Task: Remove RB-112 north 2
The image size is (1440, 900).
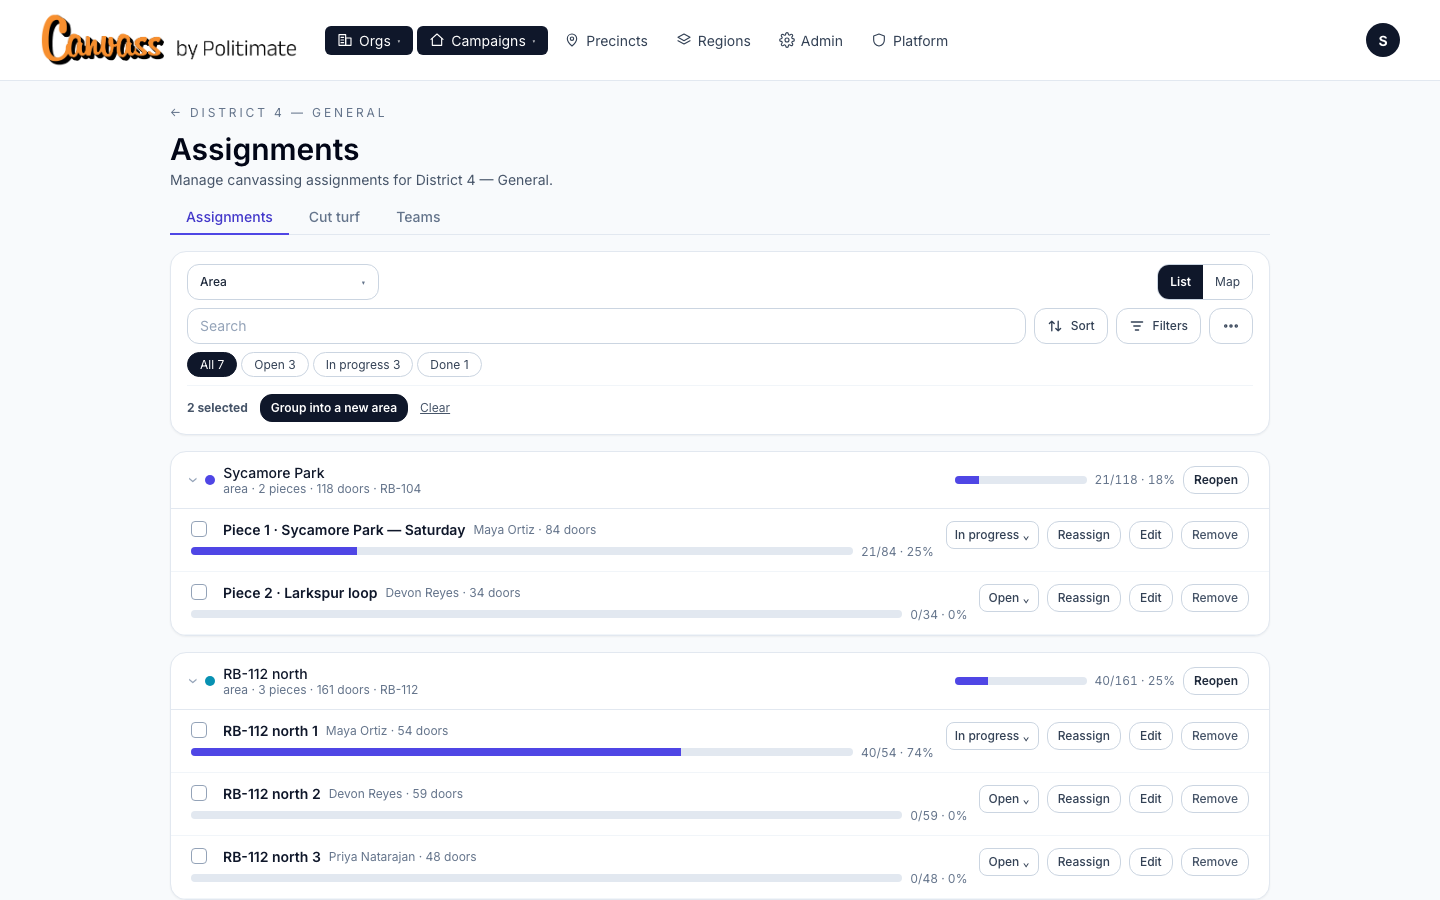Action: pos(1215,799)
